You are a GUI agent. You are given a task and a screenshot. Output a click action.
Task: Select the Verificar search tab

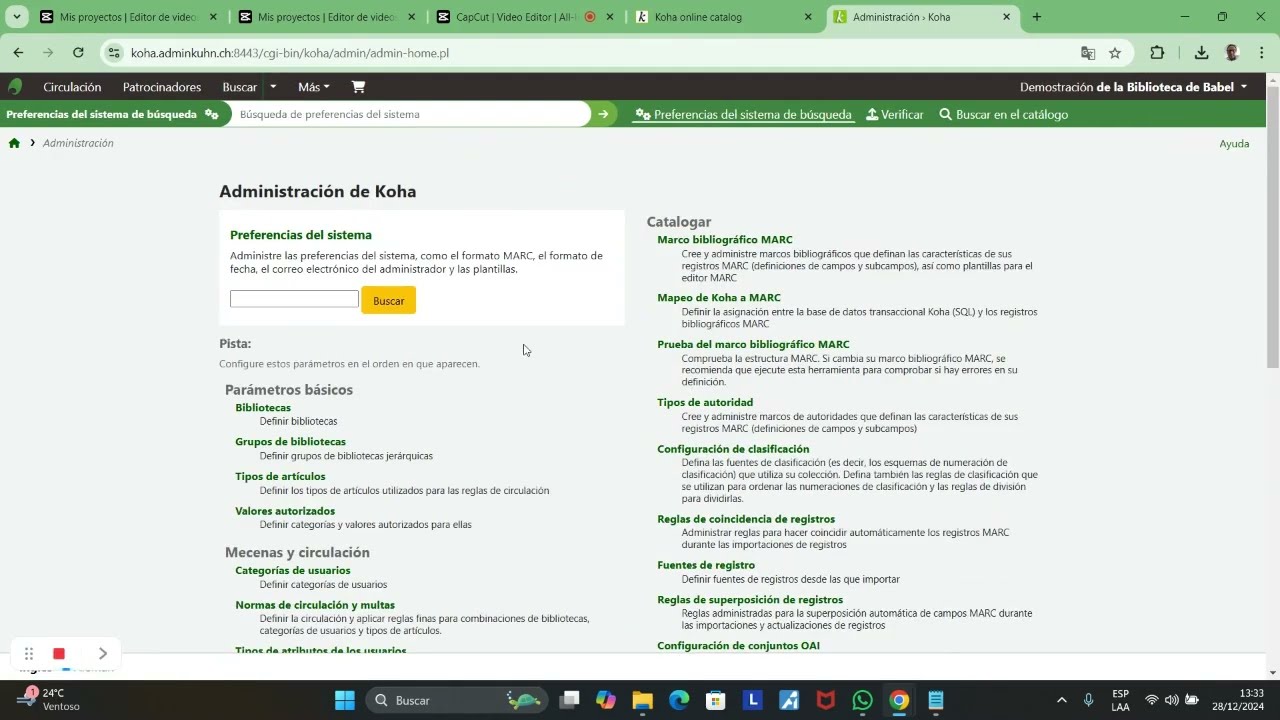coord(895,114)
